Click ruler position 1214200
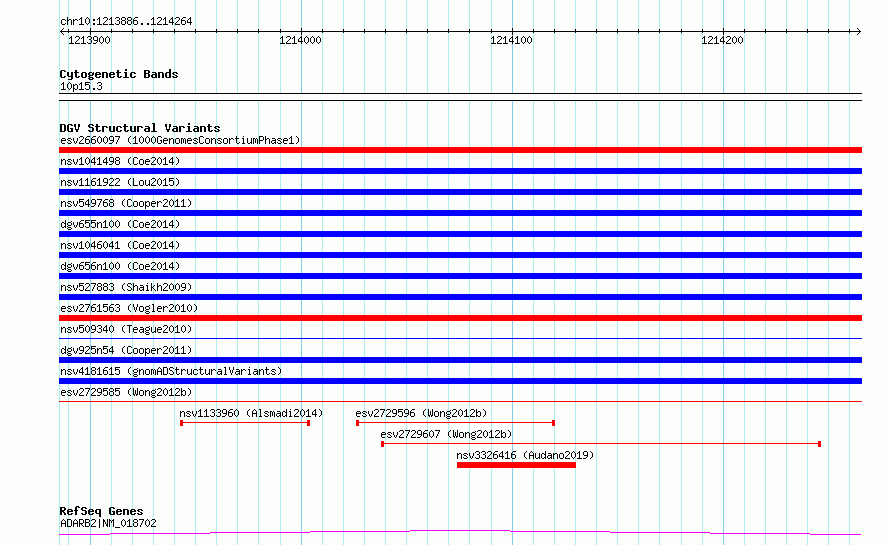Image resolution: width=890 pixels, height=545 pixels. (x=722, y=40)
